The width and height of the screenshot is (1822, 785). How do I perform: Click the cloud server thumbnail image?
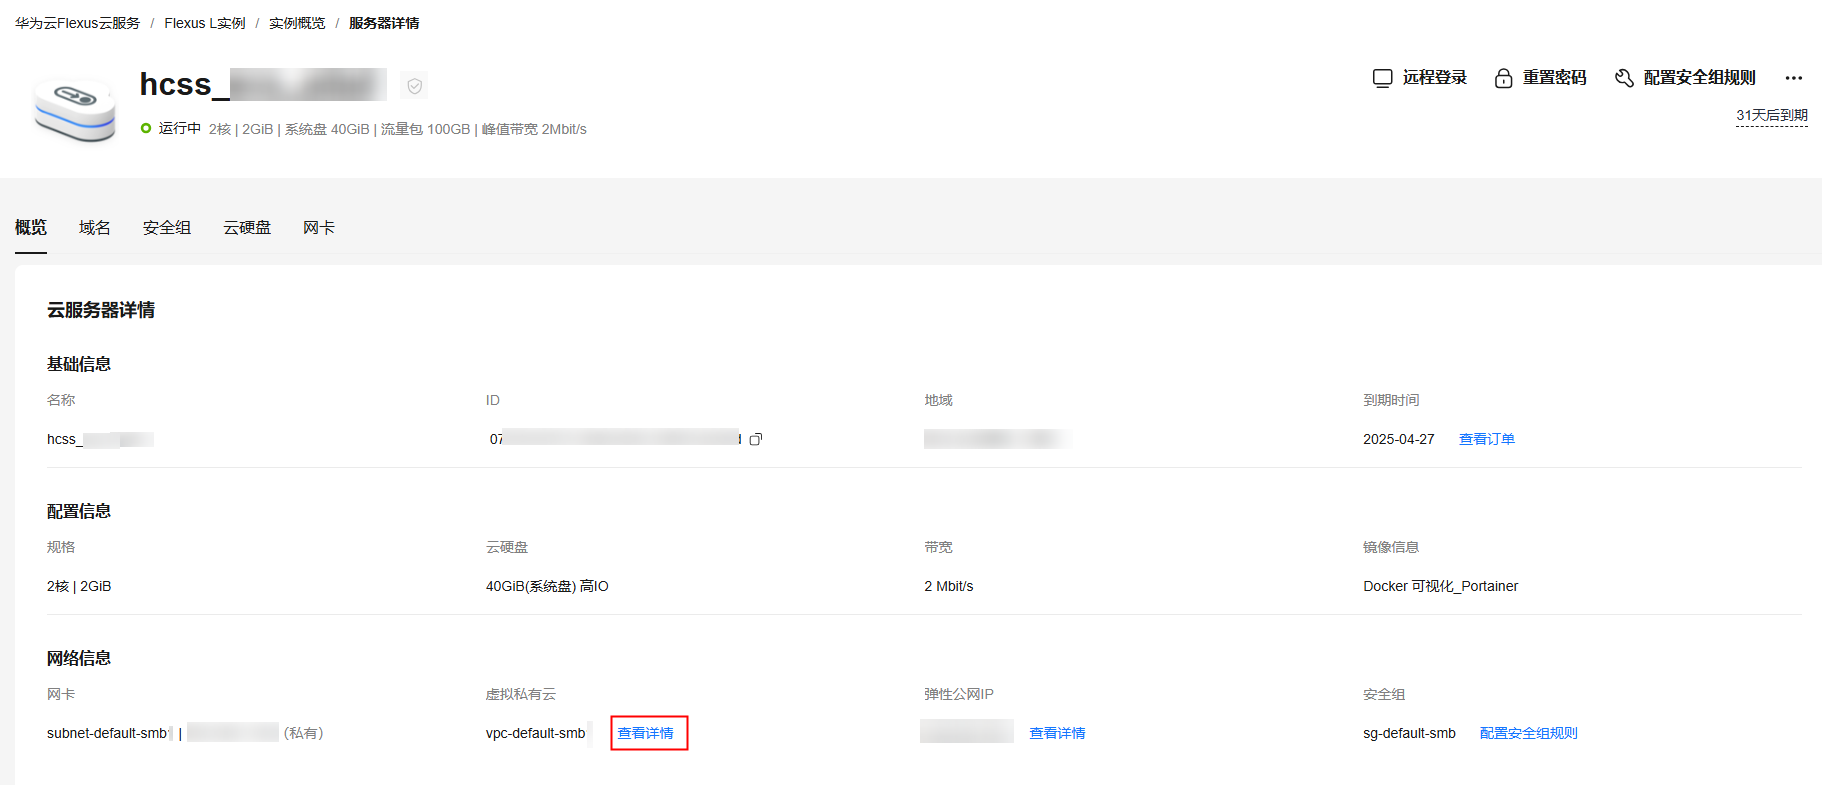pyautogui.click(x=75, y=108)
